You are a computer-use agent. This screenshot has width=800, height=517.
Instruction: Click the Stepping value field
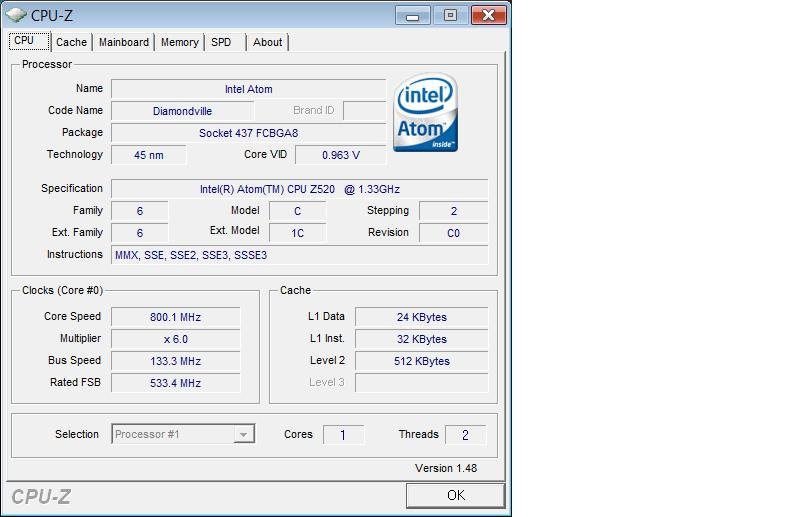(x=454, y=211)
